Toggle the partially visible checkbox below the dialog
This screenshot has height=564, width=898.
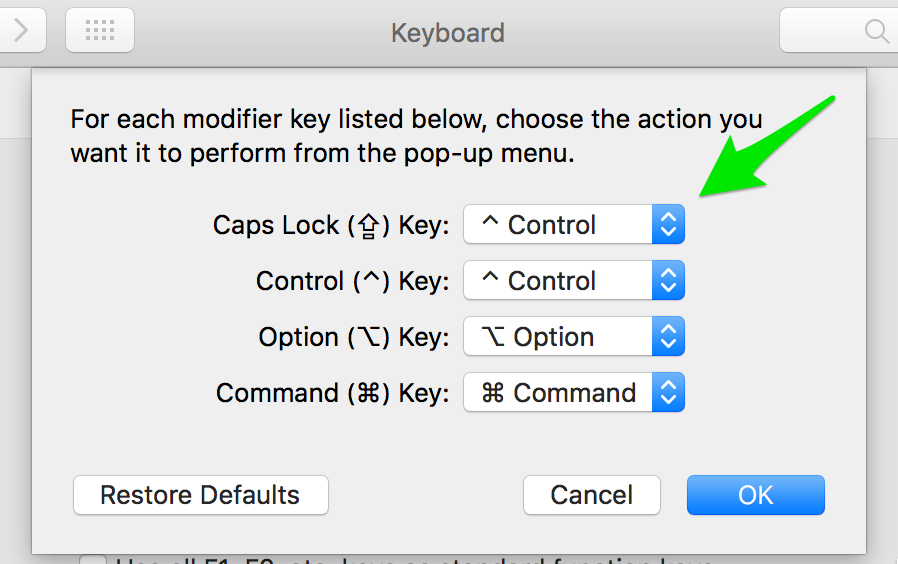(93, 559)
